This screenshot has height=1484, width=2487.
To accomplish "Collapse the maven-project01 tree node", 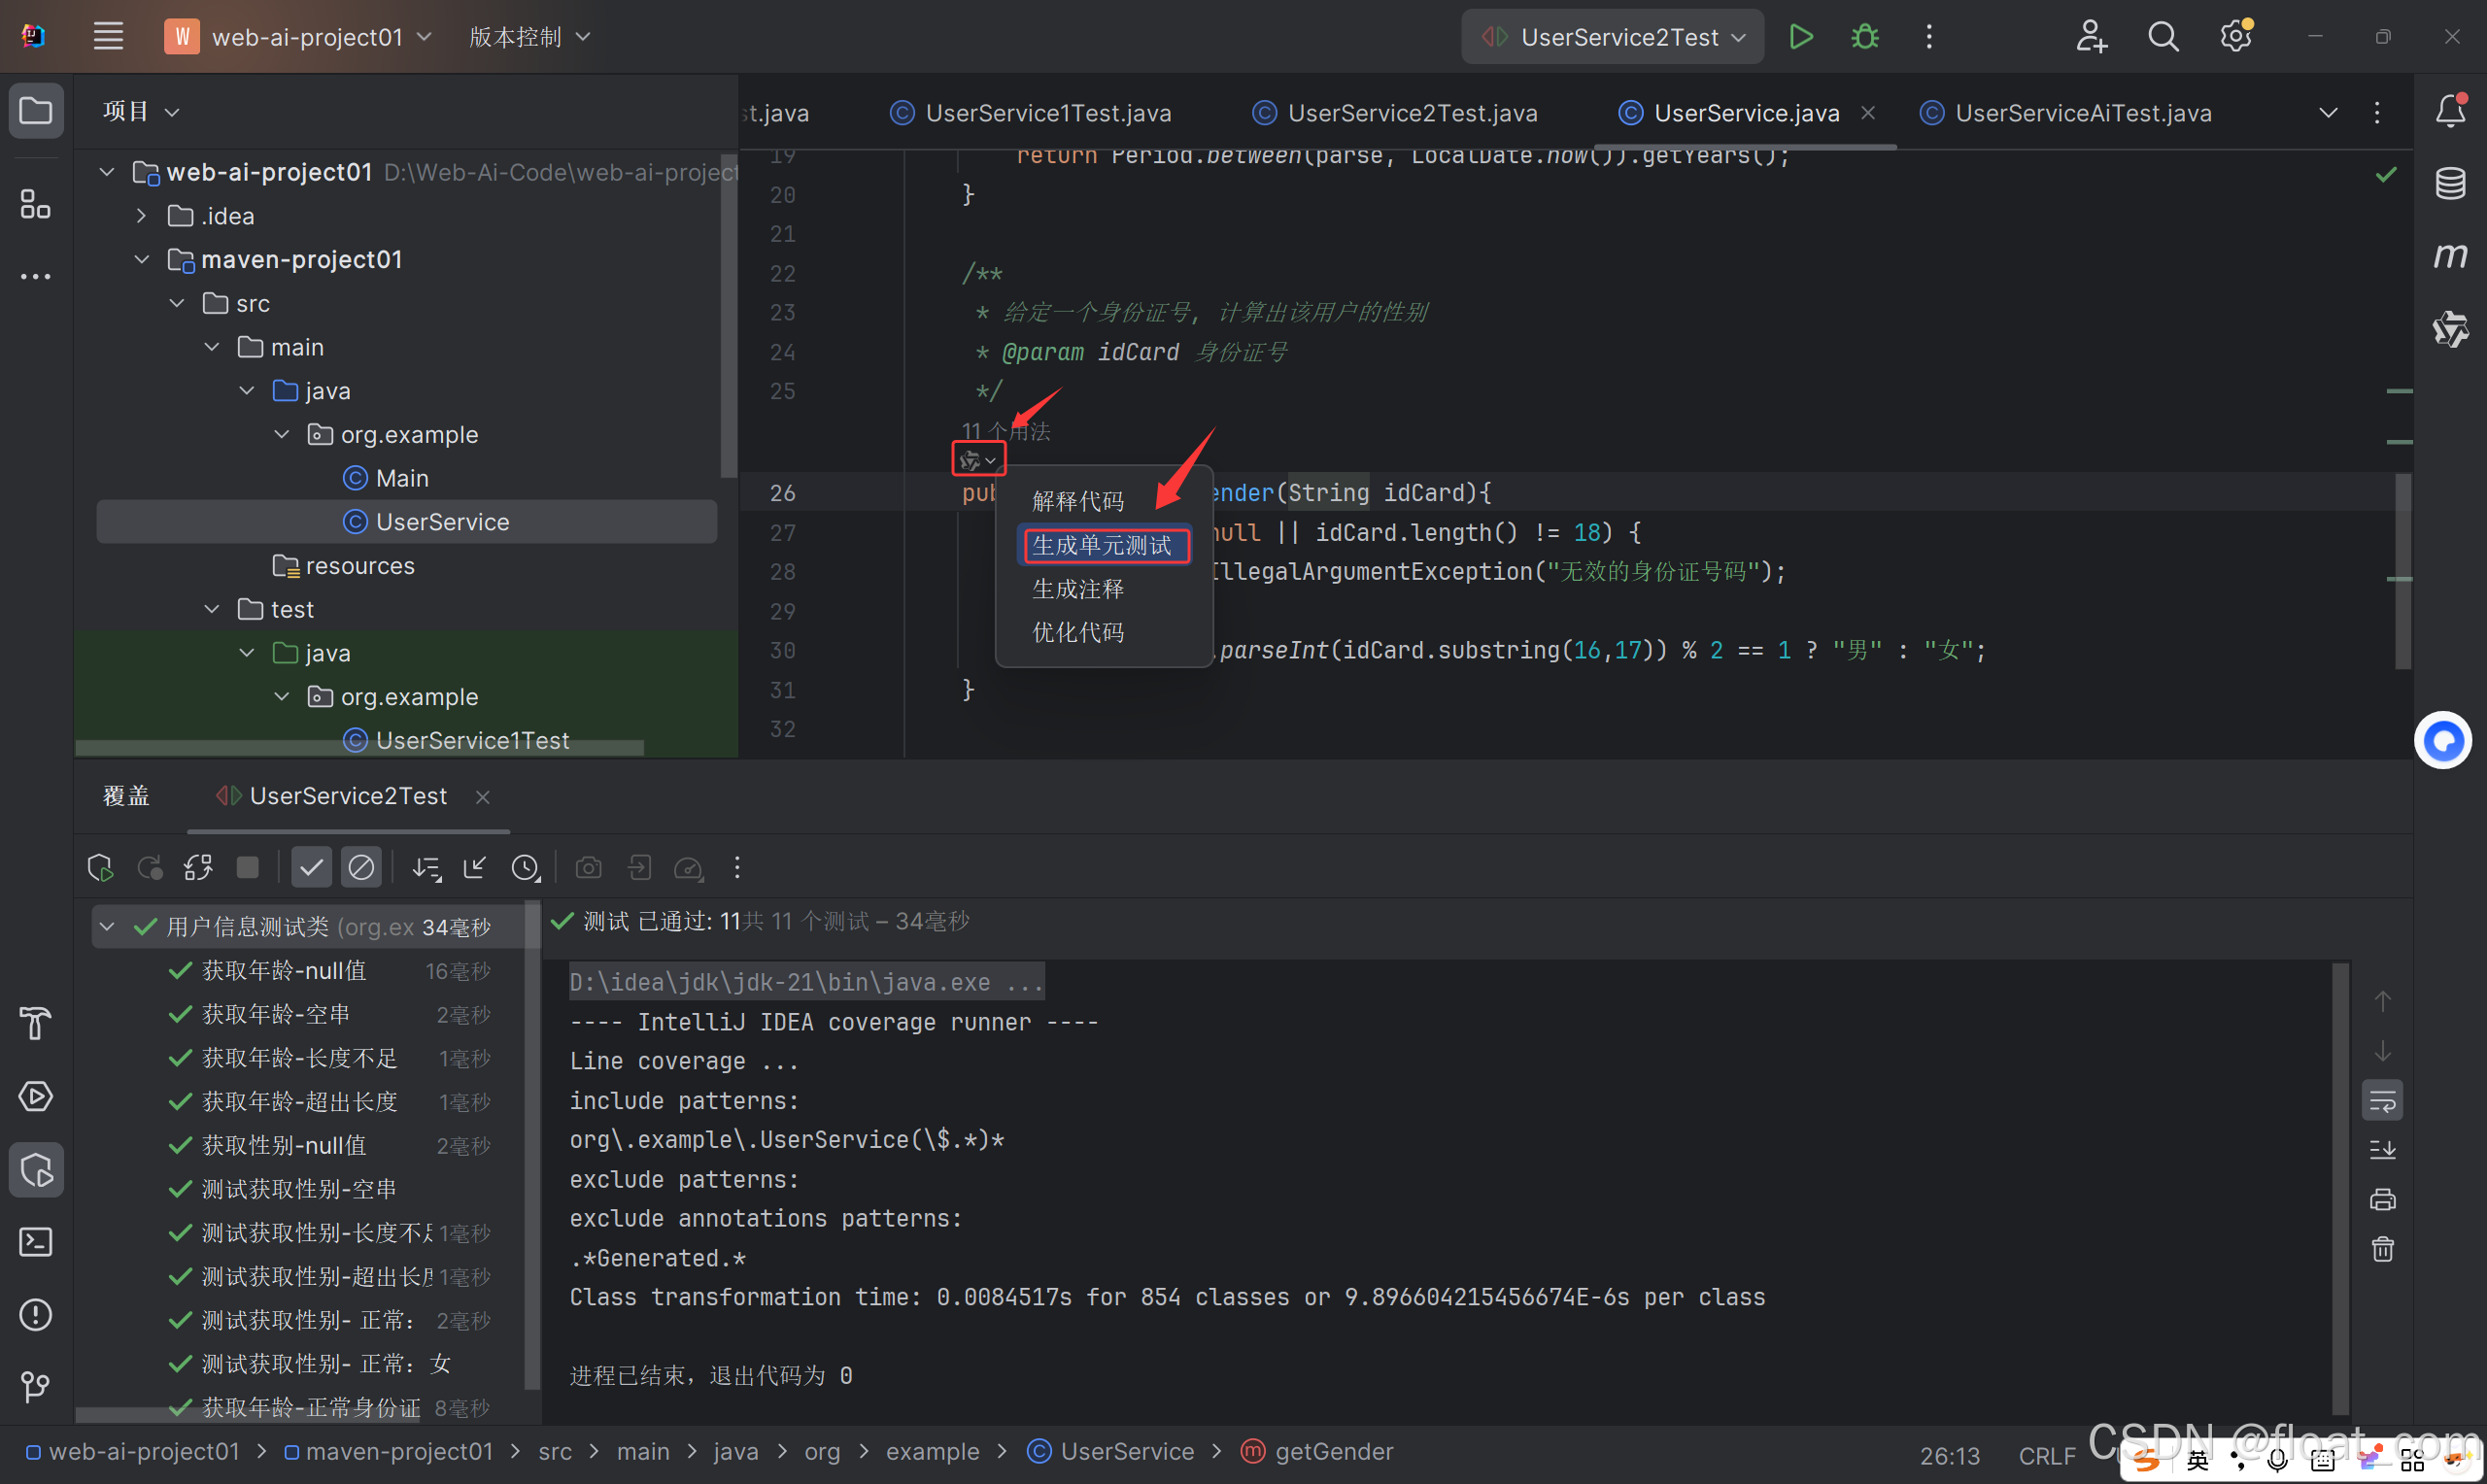I will [142, 260].
